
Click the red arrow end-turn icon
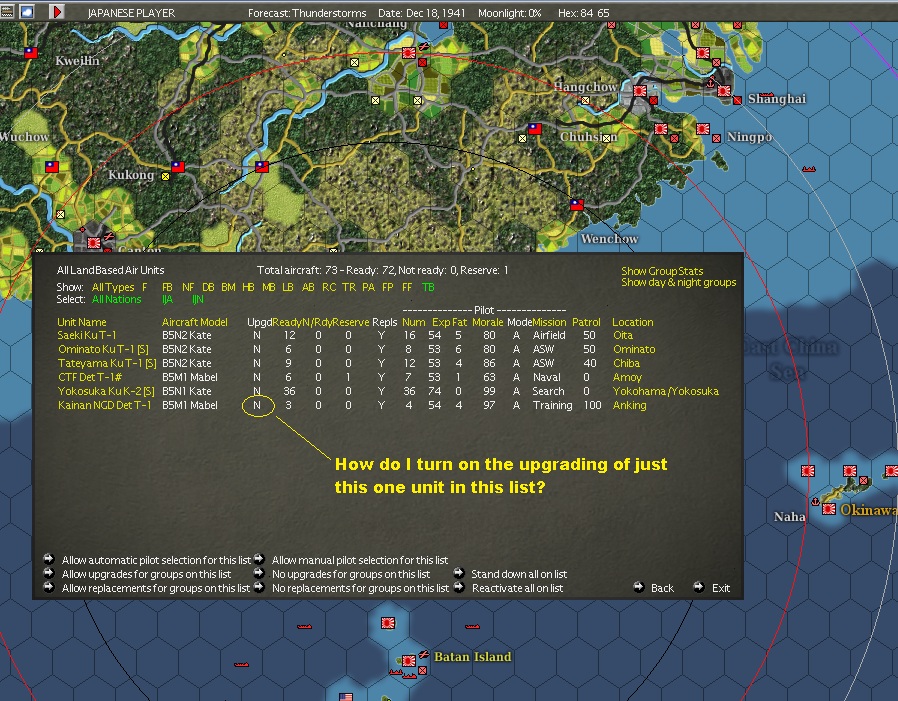[x=57, y=11]
